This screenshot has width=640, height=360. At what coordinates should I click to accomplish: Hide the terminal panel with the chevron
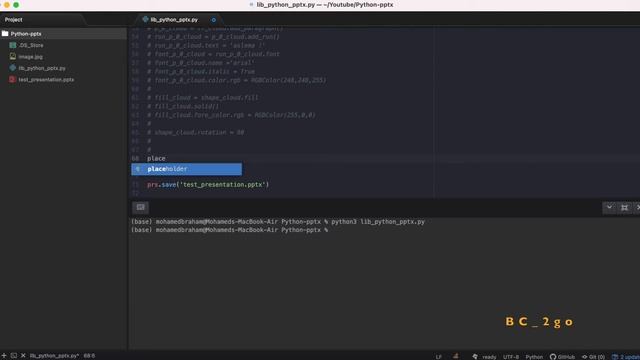(x=609, y=207)
